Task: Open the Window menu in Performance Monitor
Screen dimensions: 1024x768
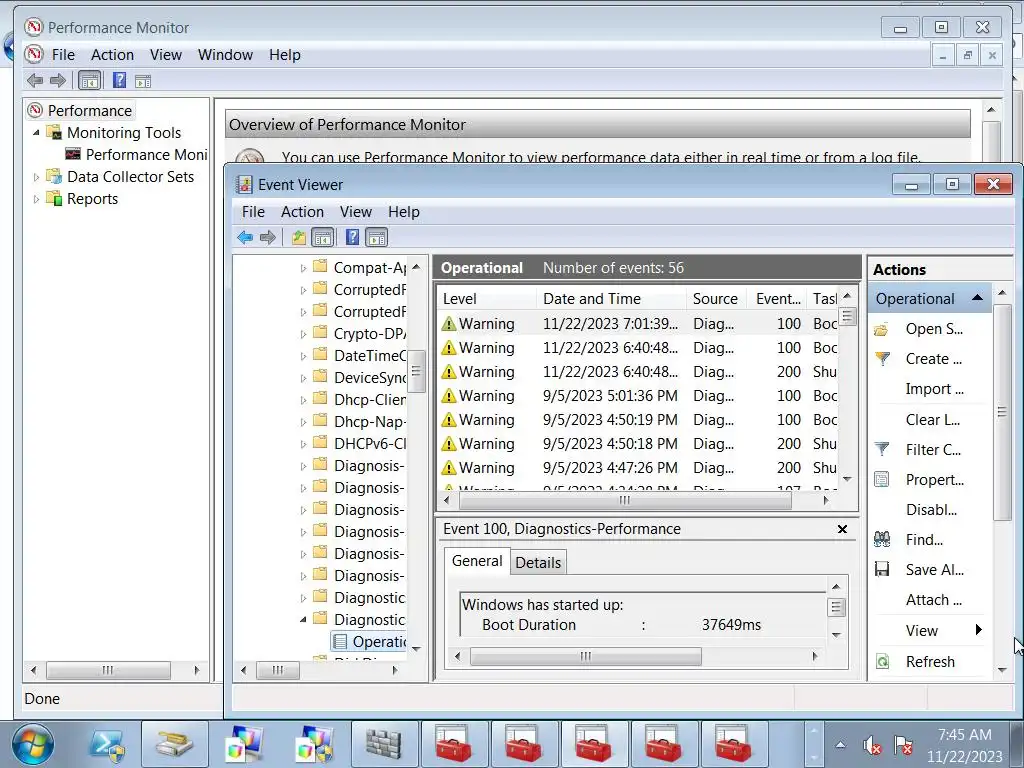Action: [x=225, y=55]
